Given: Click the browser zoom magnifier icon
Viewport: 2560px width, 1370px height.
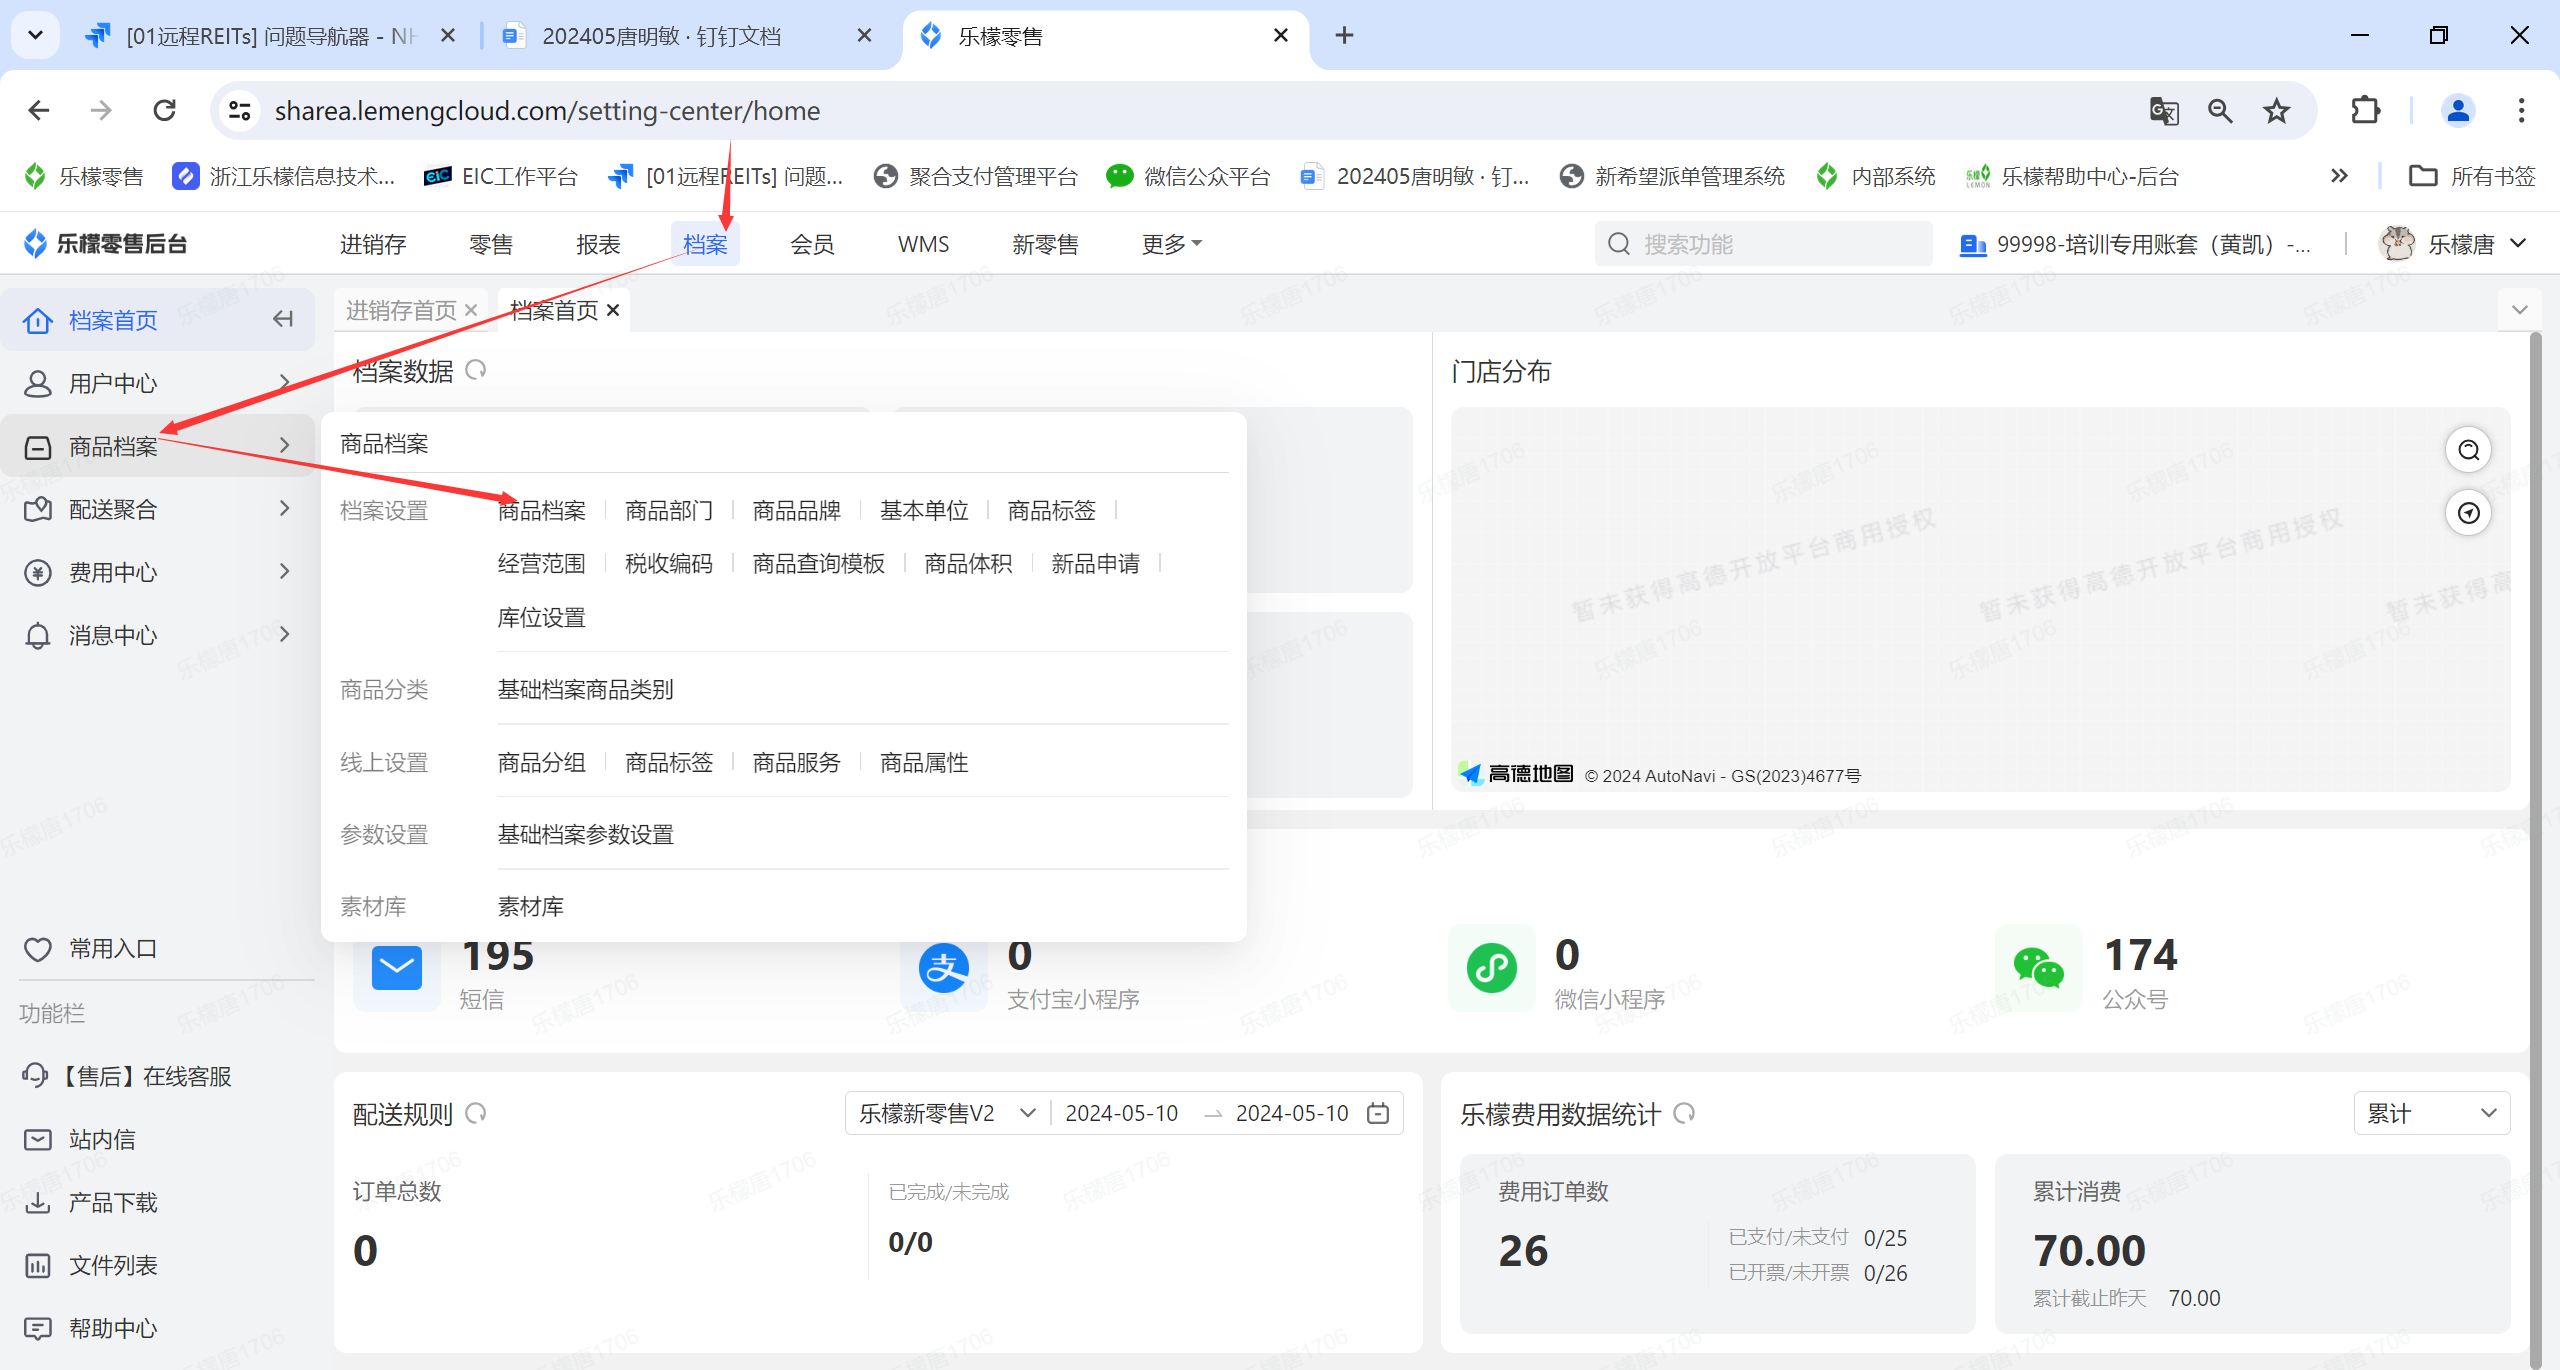Looking at the screenshot, I should 2220,111.
